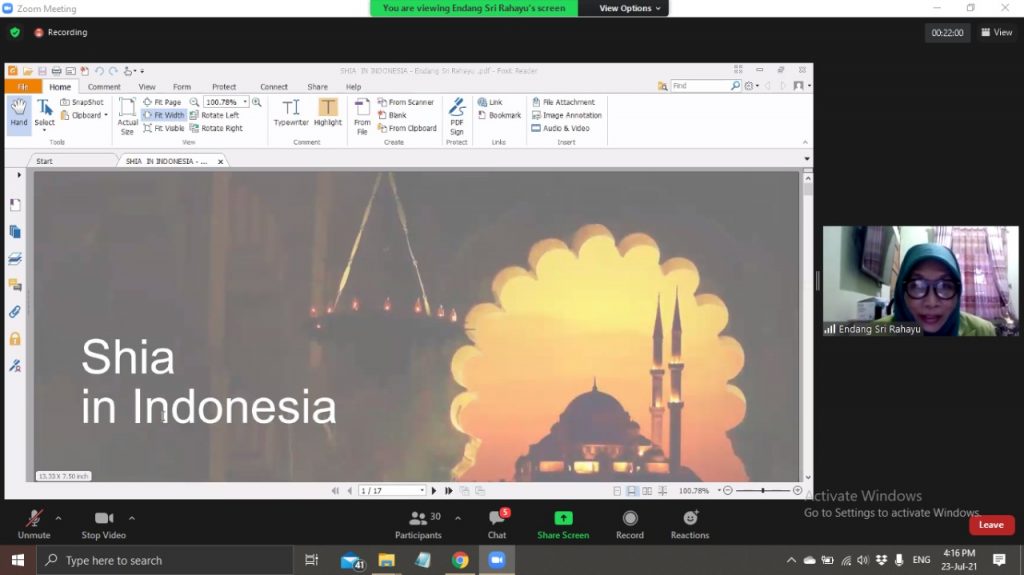
Task: Open the Participants panel
Action: coord(419,522)
